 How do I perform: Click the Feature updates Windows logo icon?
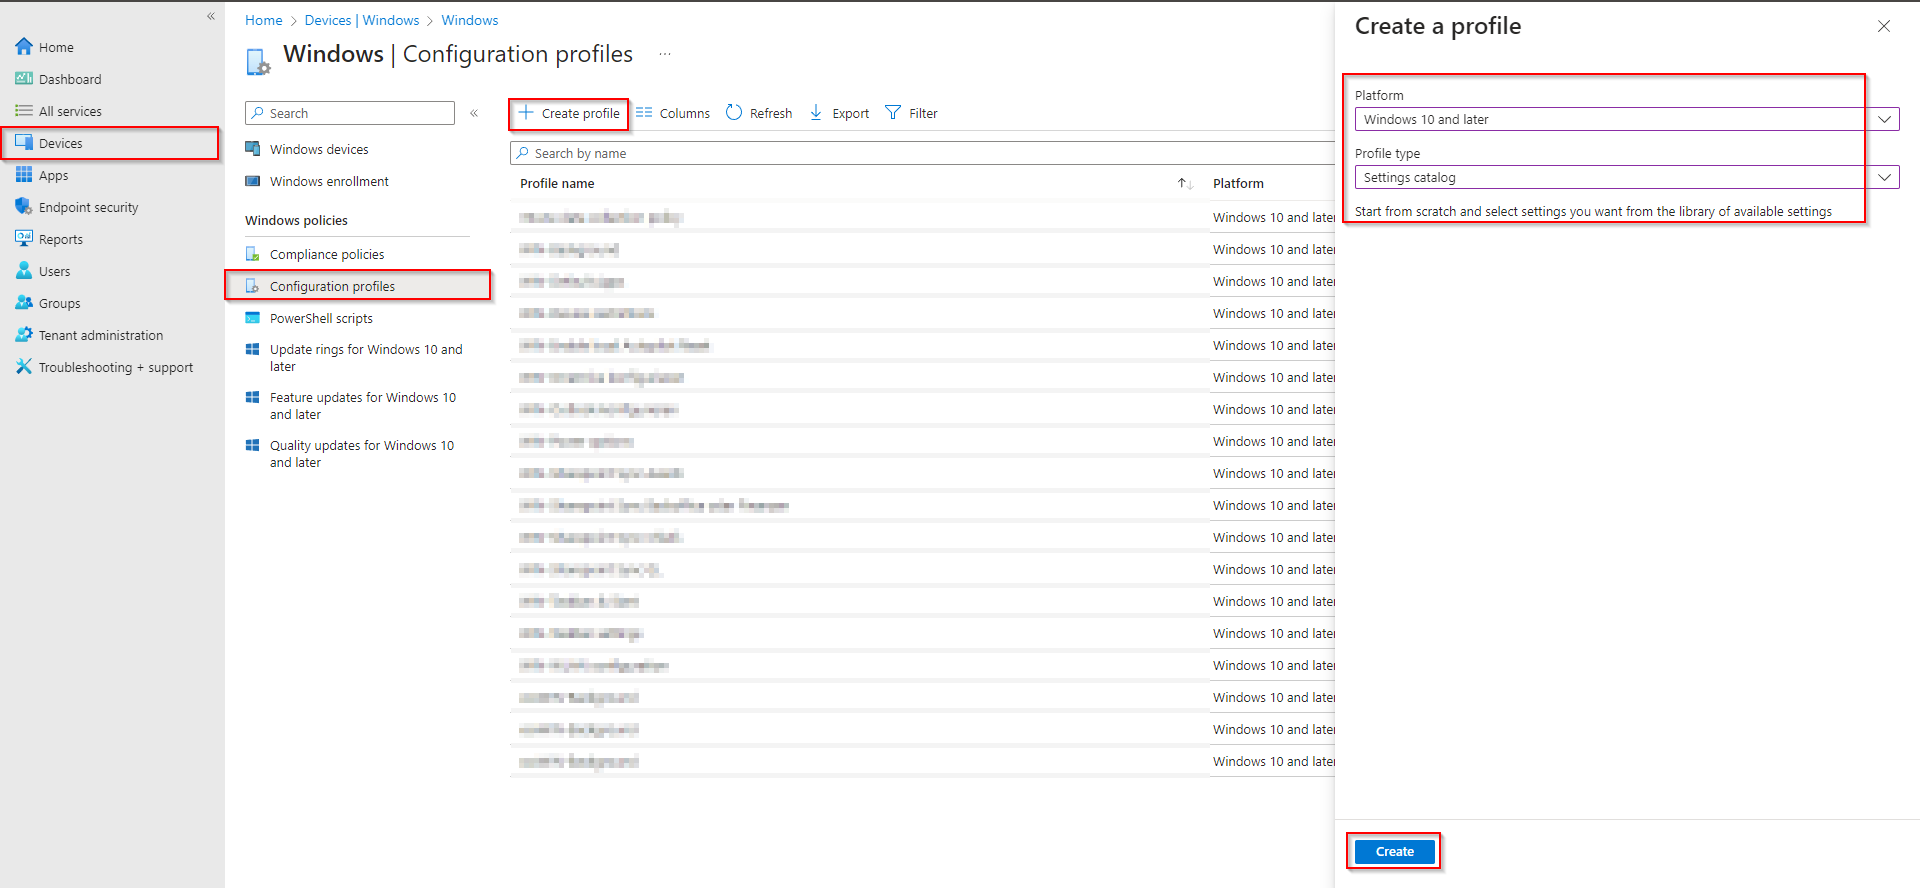click(253, 398)
